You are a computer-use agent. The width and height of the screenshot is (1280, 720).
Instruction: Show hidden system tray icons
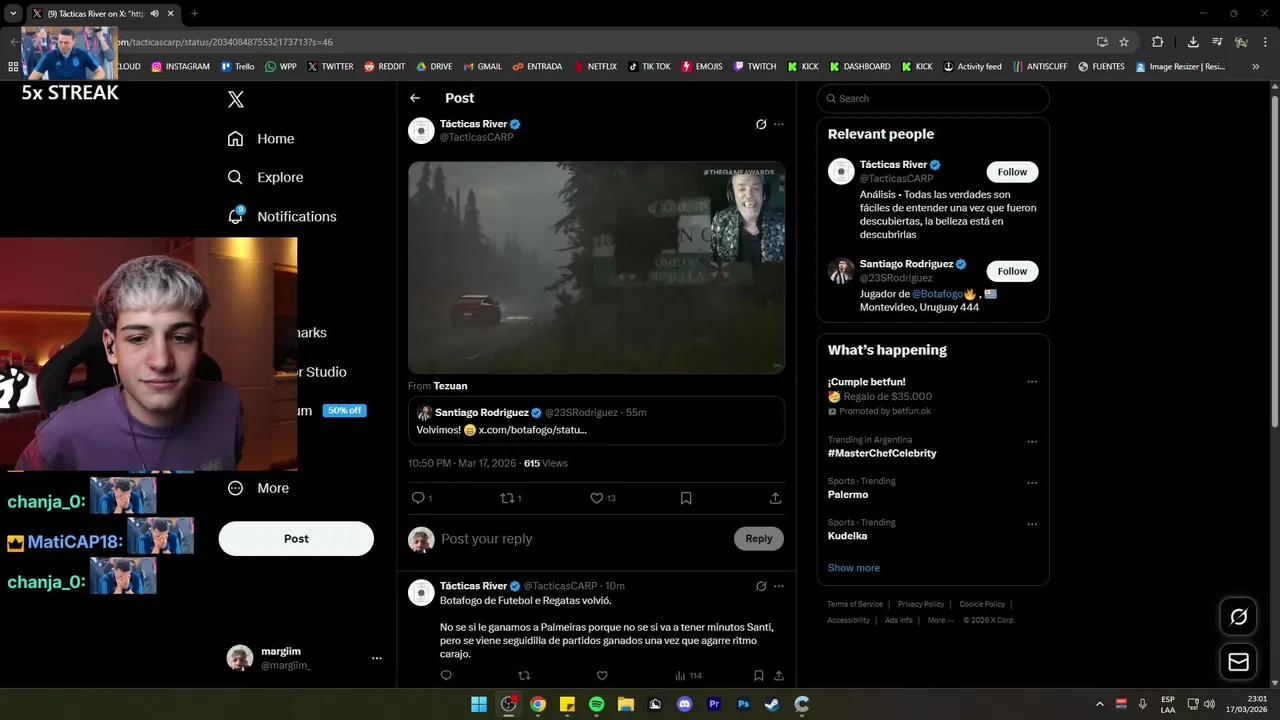point(1100,704)
